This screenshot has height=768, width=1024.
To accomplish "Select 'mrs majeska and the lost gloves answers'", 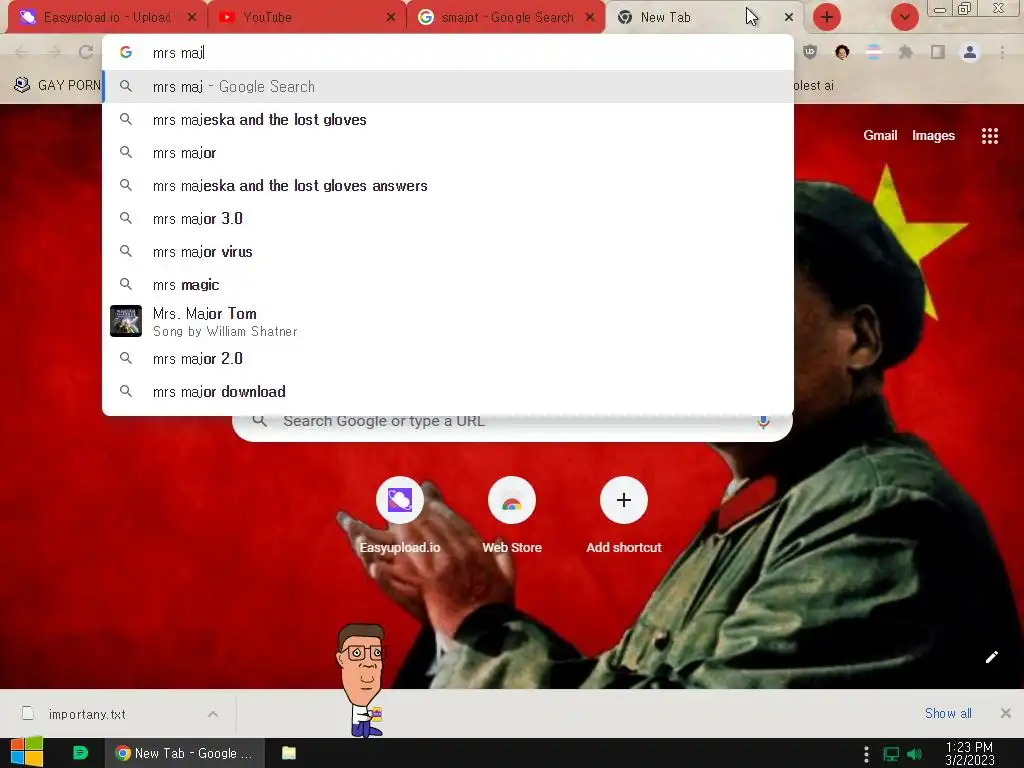I will (448, 185).
